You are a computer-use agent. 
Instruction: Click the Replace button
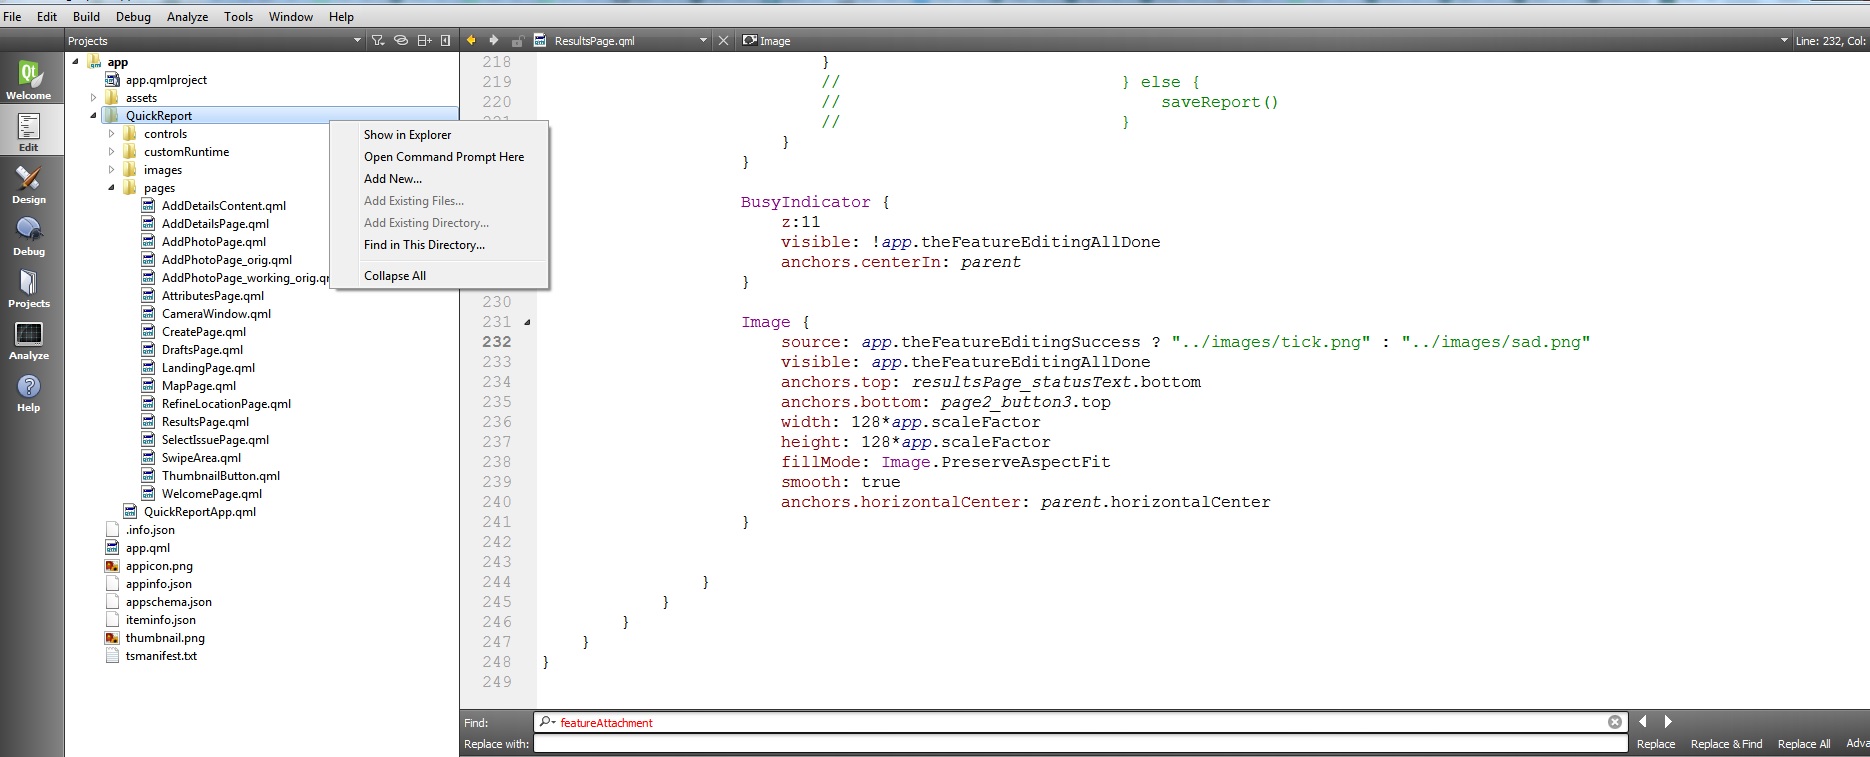1656,744
